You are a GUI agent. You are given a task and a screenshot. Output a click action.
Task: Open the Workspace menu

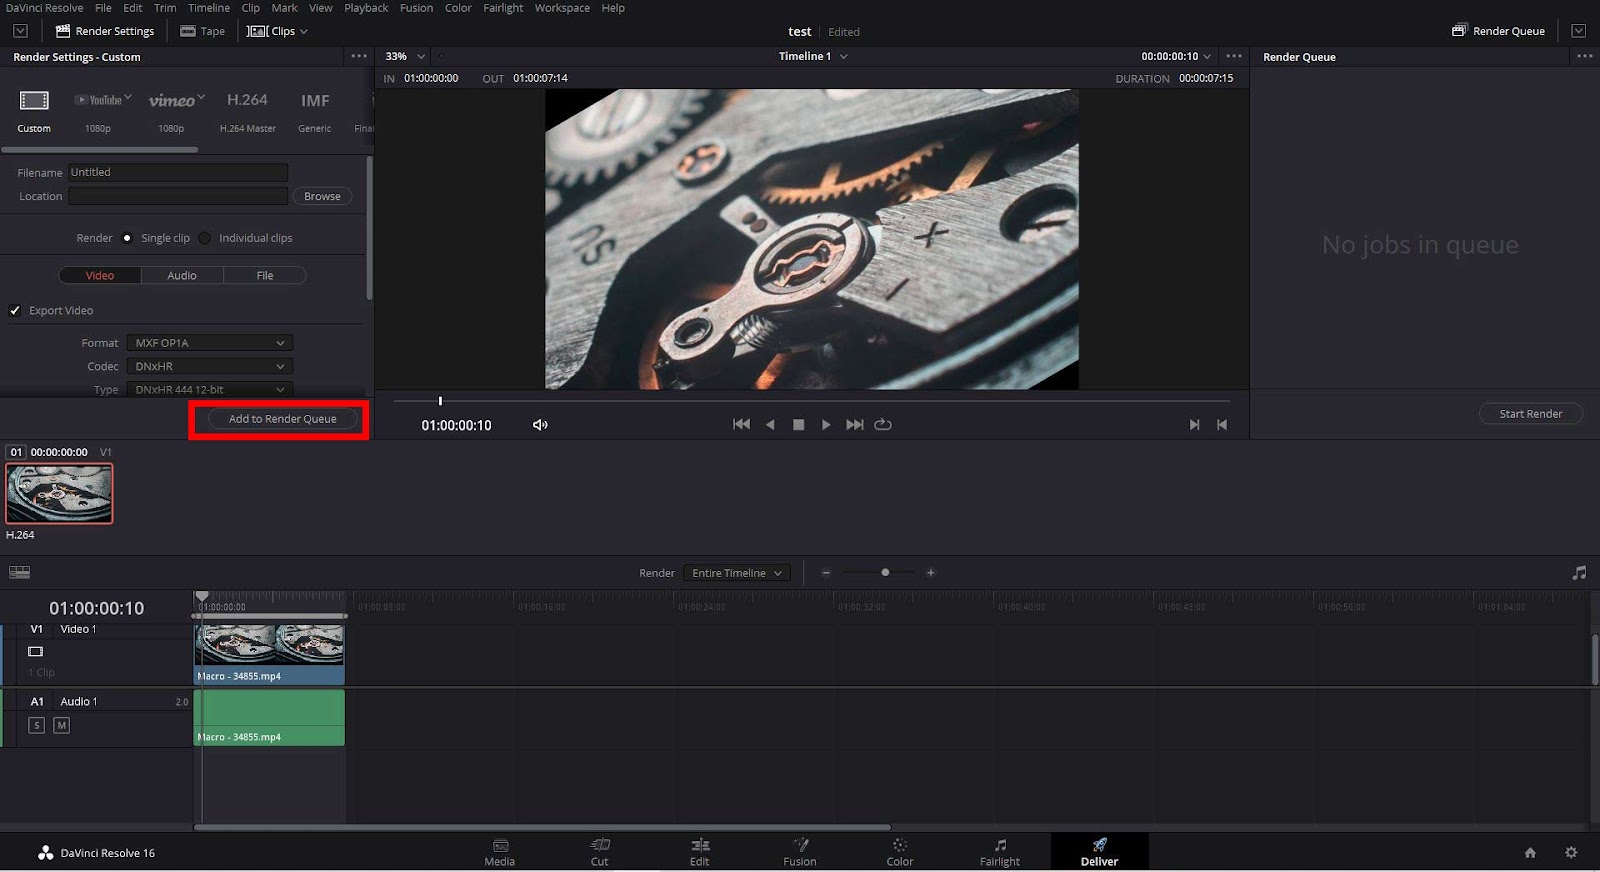(562, 8)
